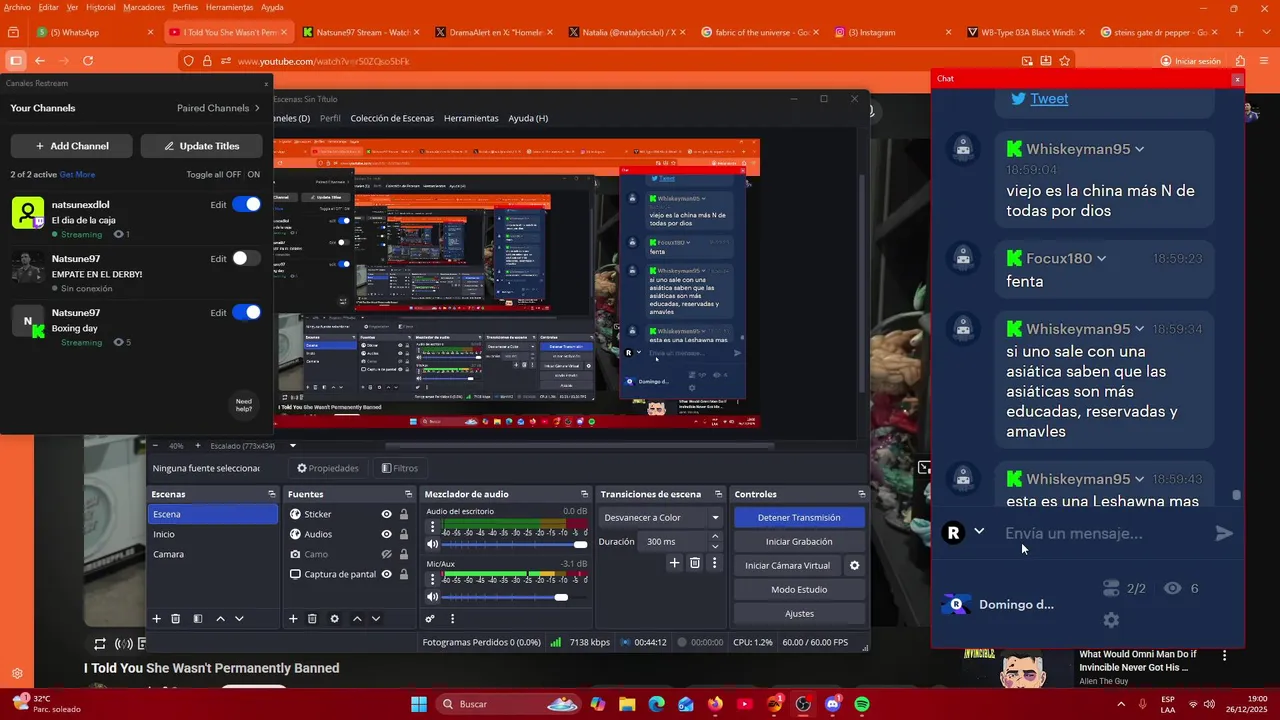Mute the Audio del escritorio speaker icon
Viewport: 1280px width, 720px height.
coord(432,544)
